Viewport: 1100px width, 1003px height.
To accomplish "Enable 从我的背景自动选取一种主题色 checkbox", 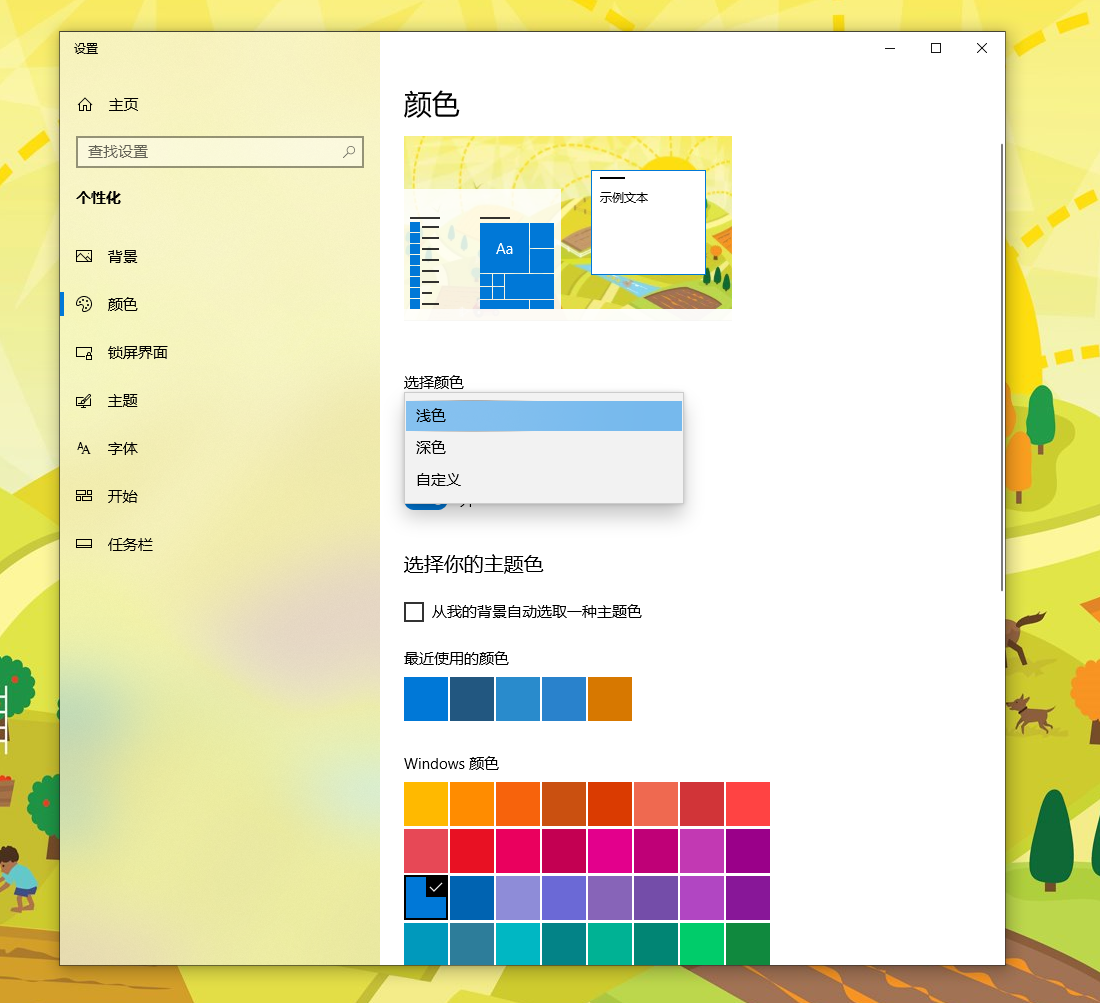I will (x=414, y=612).
